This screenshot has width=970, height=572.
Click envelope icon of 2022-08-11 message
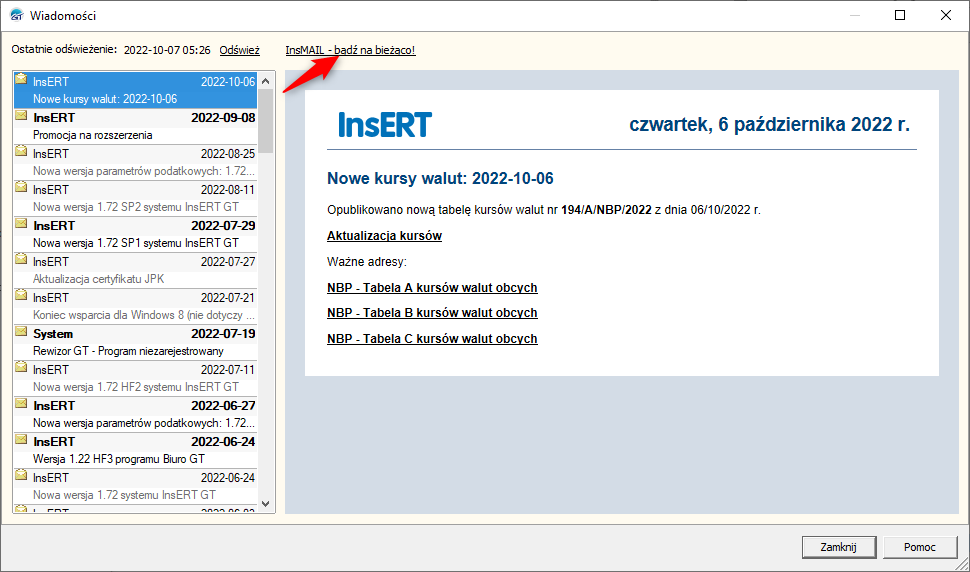pos(21,187)
